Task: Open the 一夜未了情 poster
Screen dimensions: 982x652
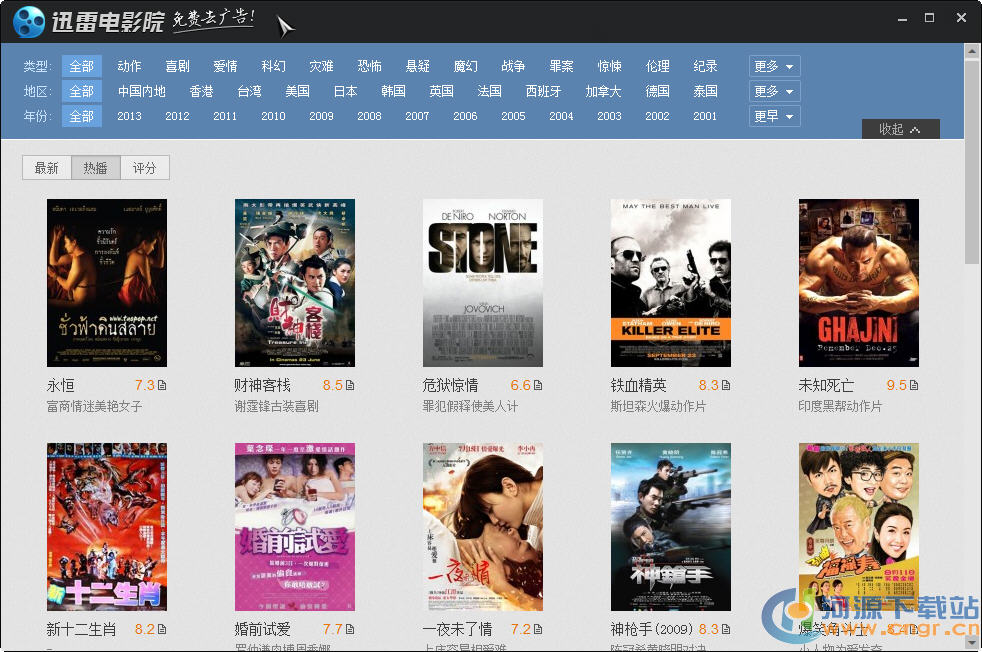Action: click(483, 527)
